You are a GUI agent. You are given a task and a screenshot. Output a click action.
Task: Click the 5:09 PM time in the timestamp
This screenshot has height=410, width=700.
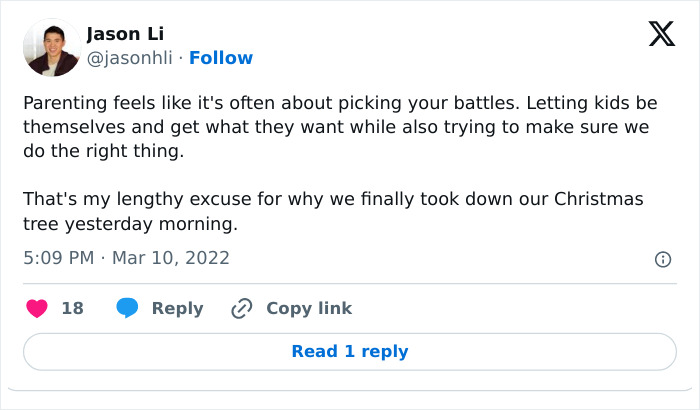tap(58, 258)
